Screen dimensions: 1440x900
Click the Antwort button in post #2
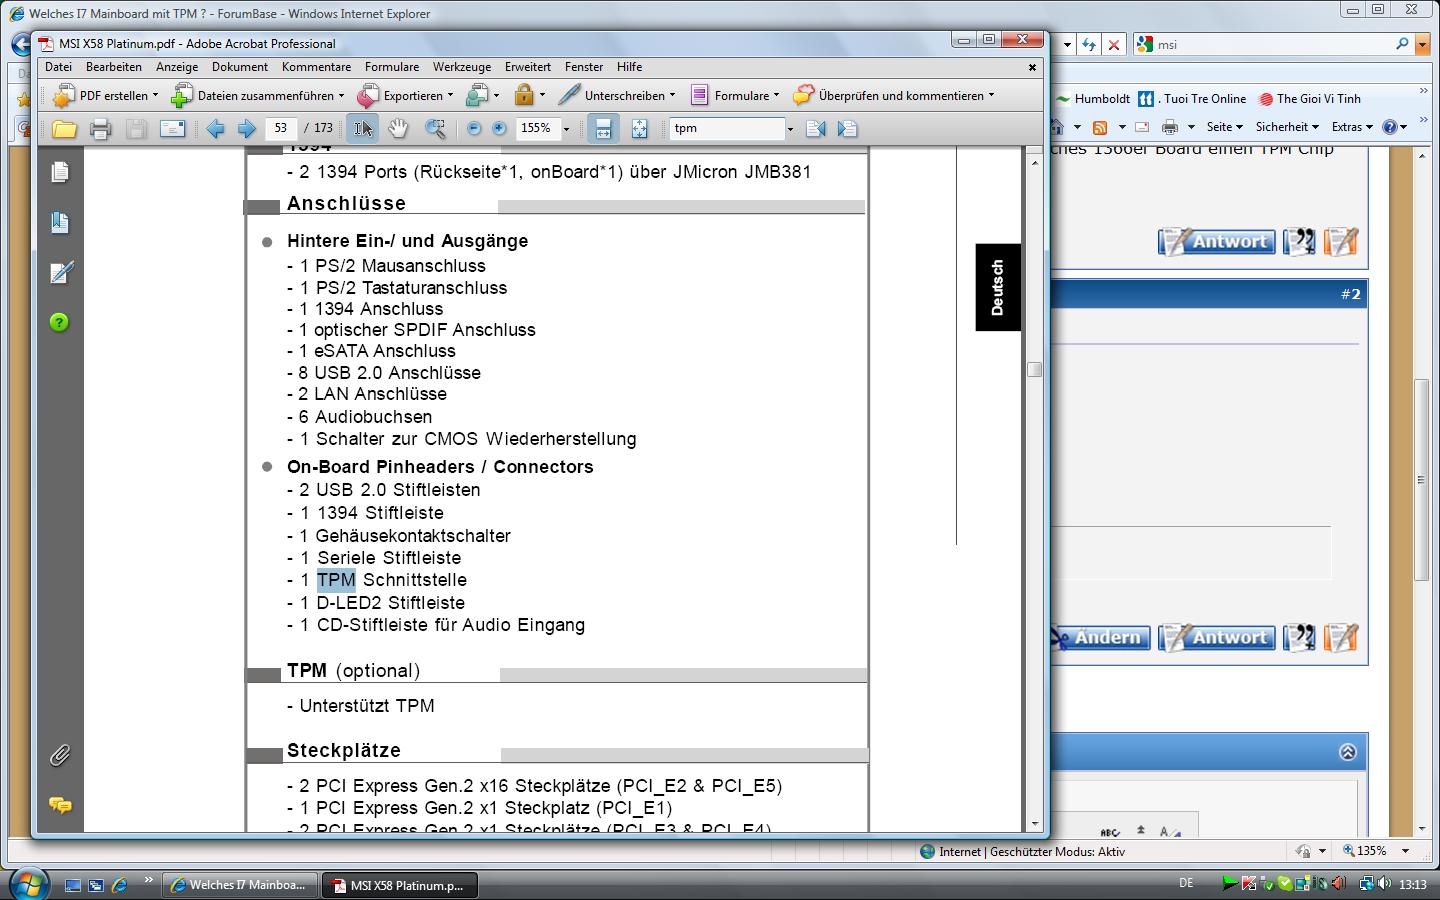tap(1216, 637)
